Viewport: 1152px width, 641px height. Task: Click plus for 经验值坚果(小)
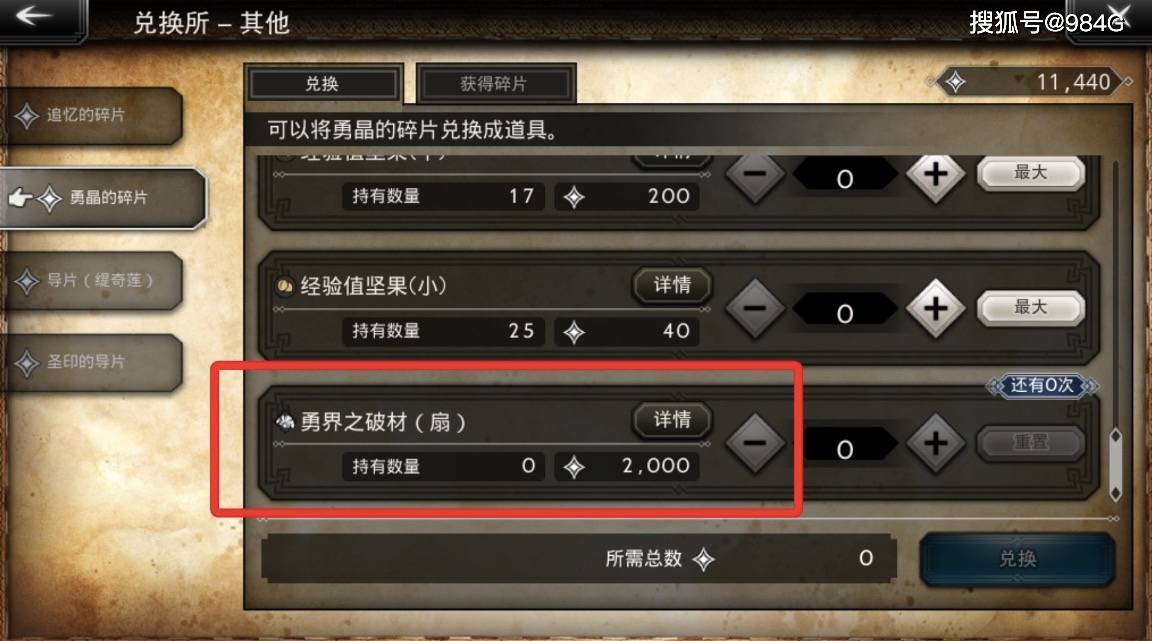coord(935,309)
